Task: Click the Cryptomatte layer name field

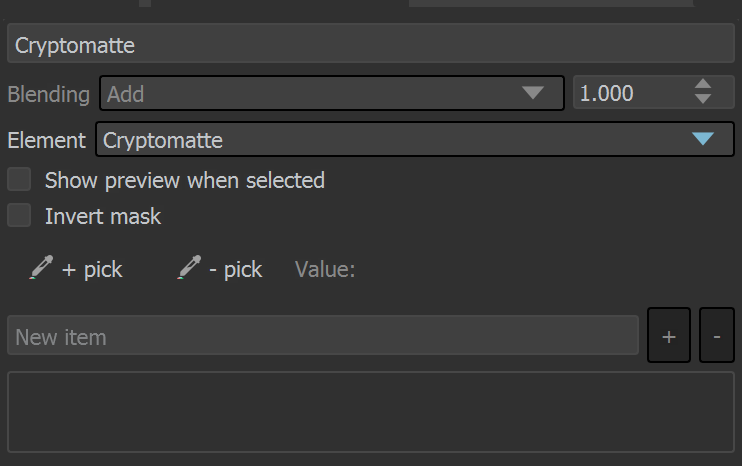Action: 371,44
